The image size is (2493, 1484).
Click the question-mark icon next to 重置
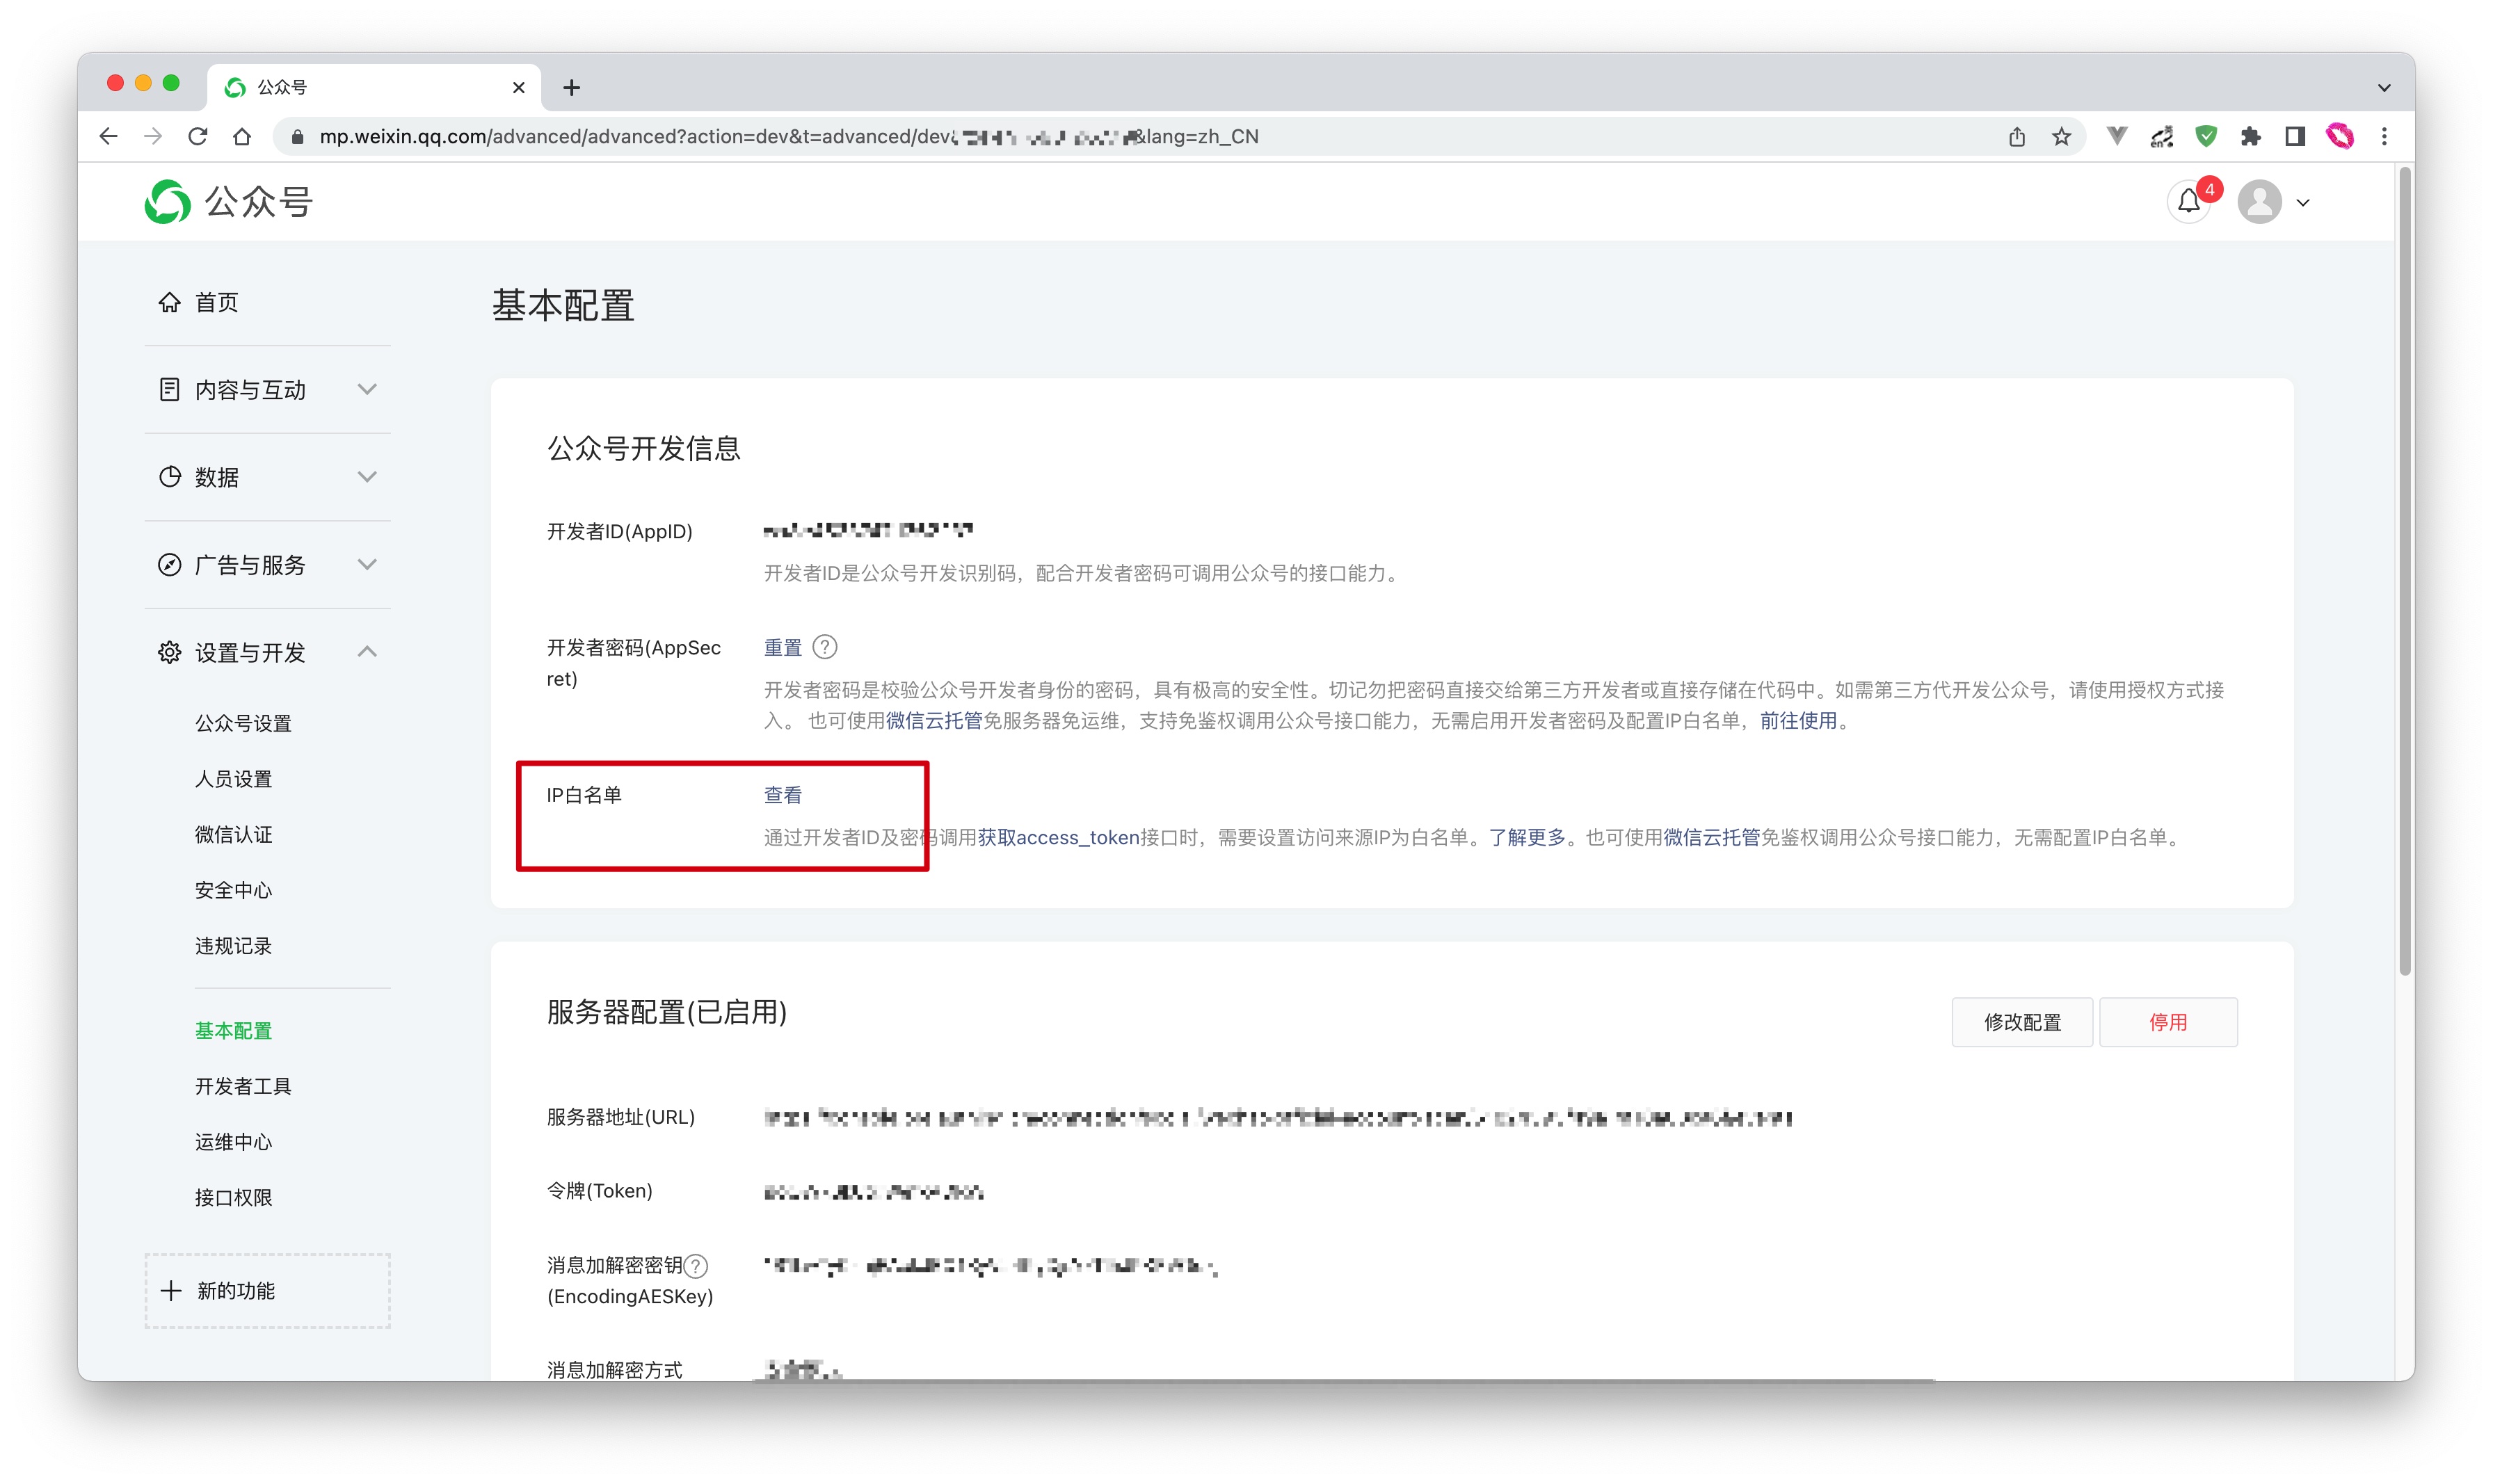[x=826, y=647]
